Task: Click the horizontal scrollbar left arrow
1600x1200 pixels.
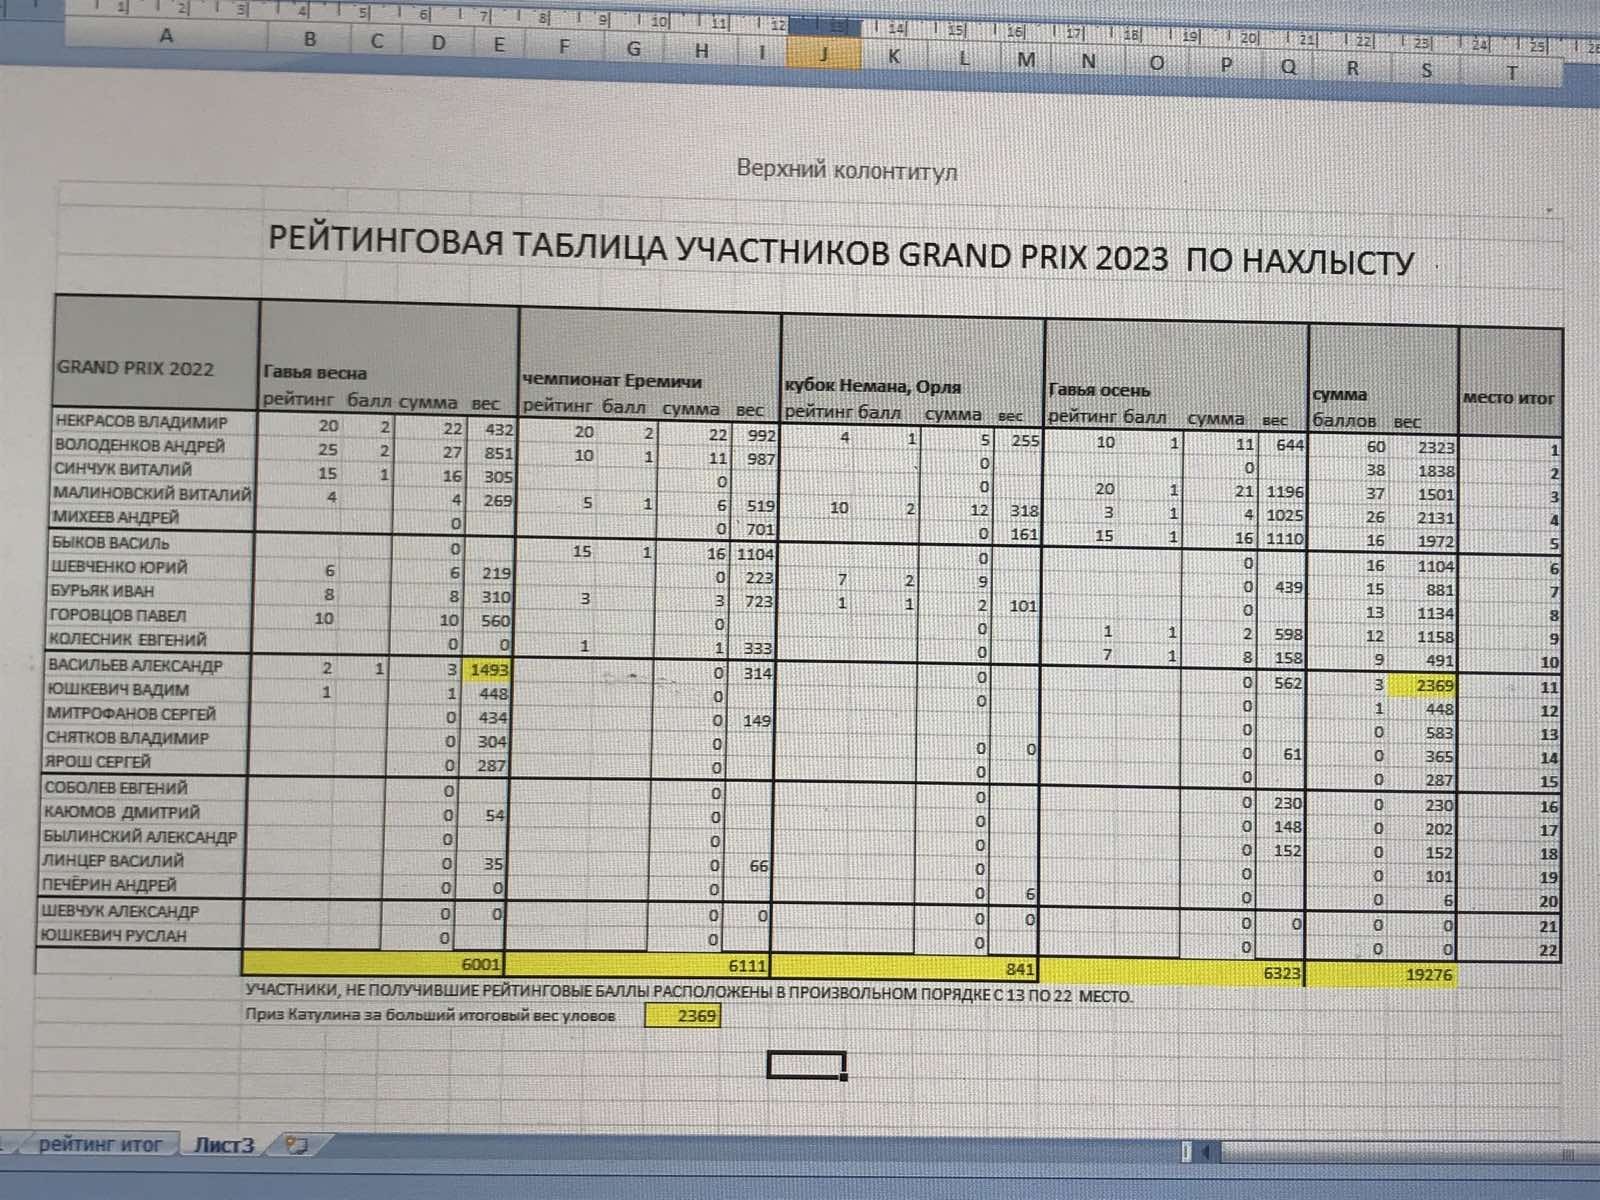Action: point(1206,1152)
